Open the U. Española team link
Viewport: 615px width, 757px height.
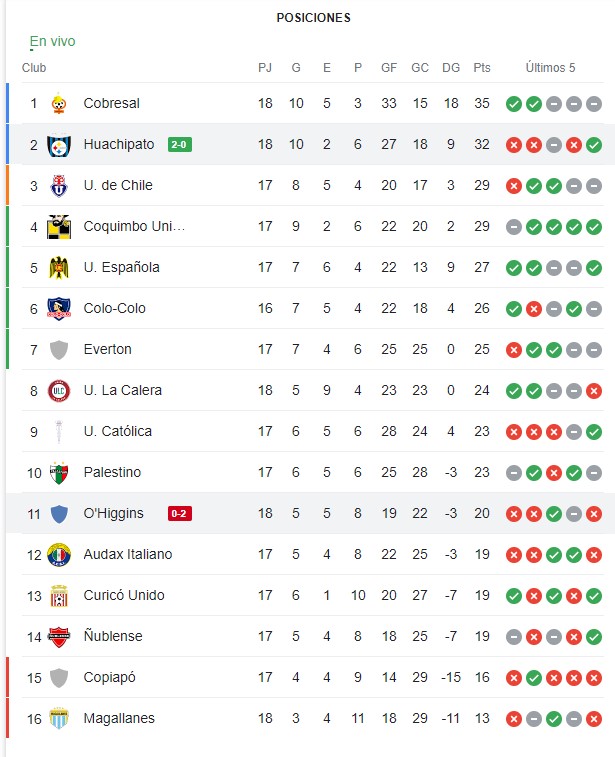pos(121,267)
